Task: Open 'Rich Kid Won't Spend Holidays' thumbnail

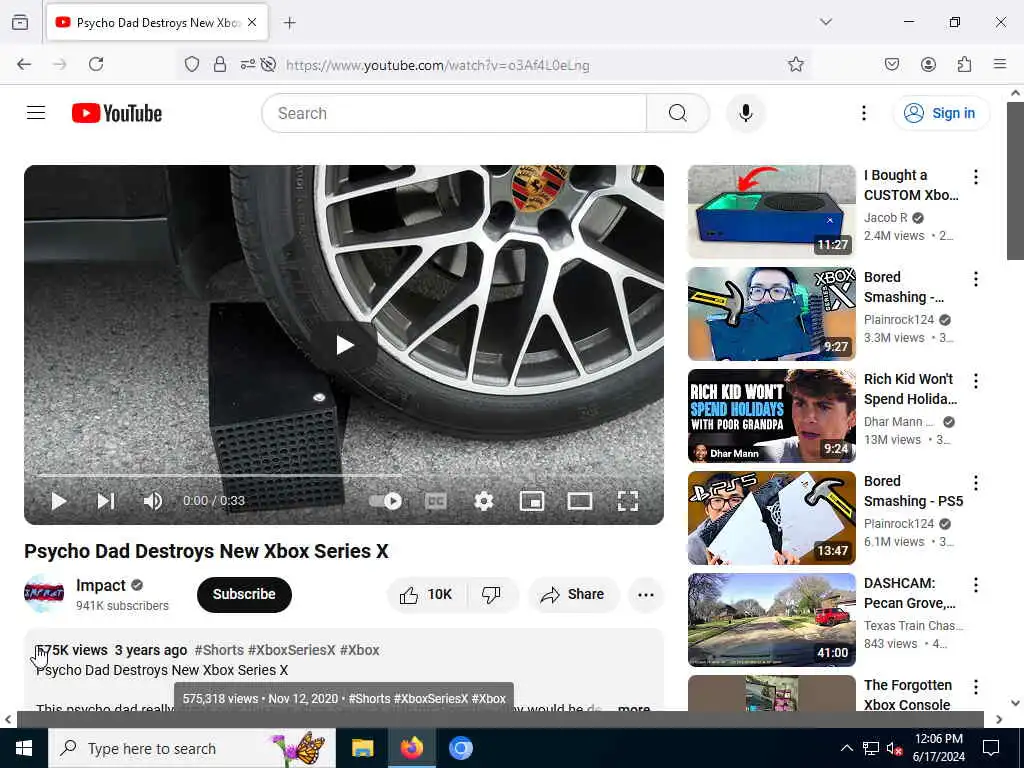Action: [771, 415]
